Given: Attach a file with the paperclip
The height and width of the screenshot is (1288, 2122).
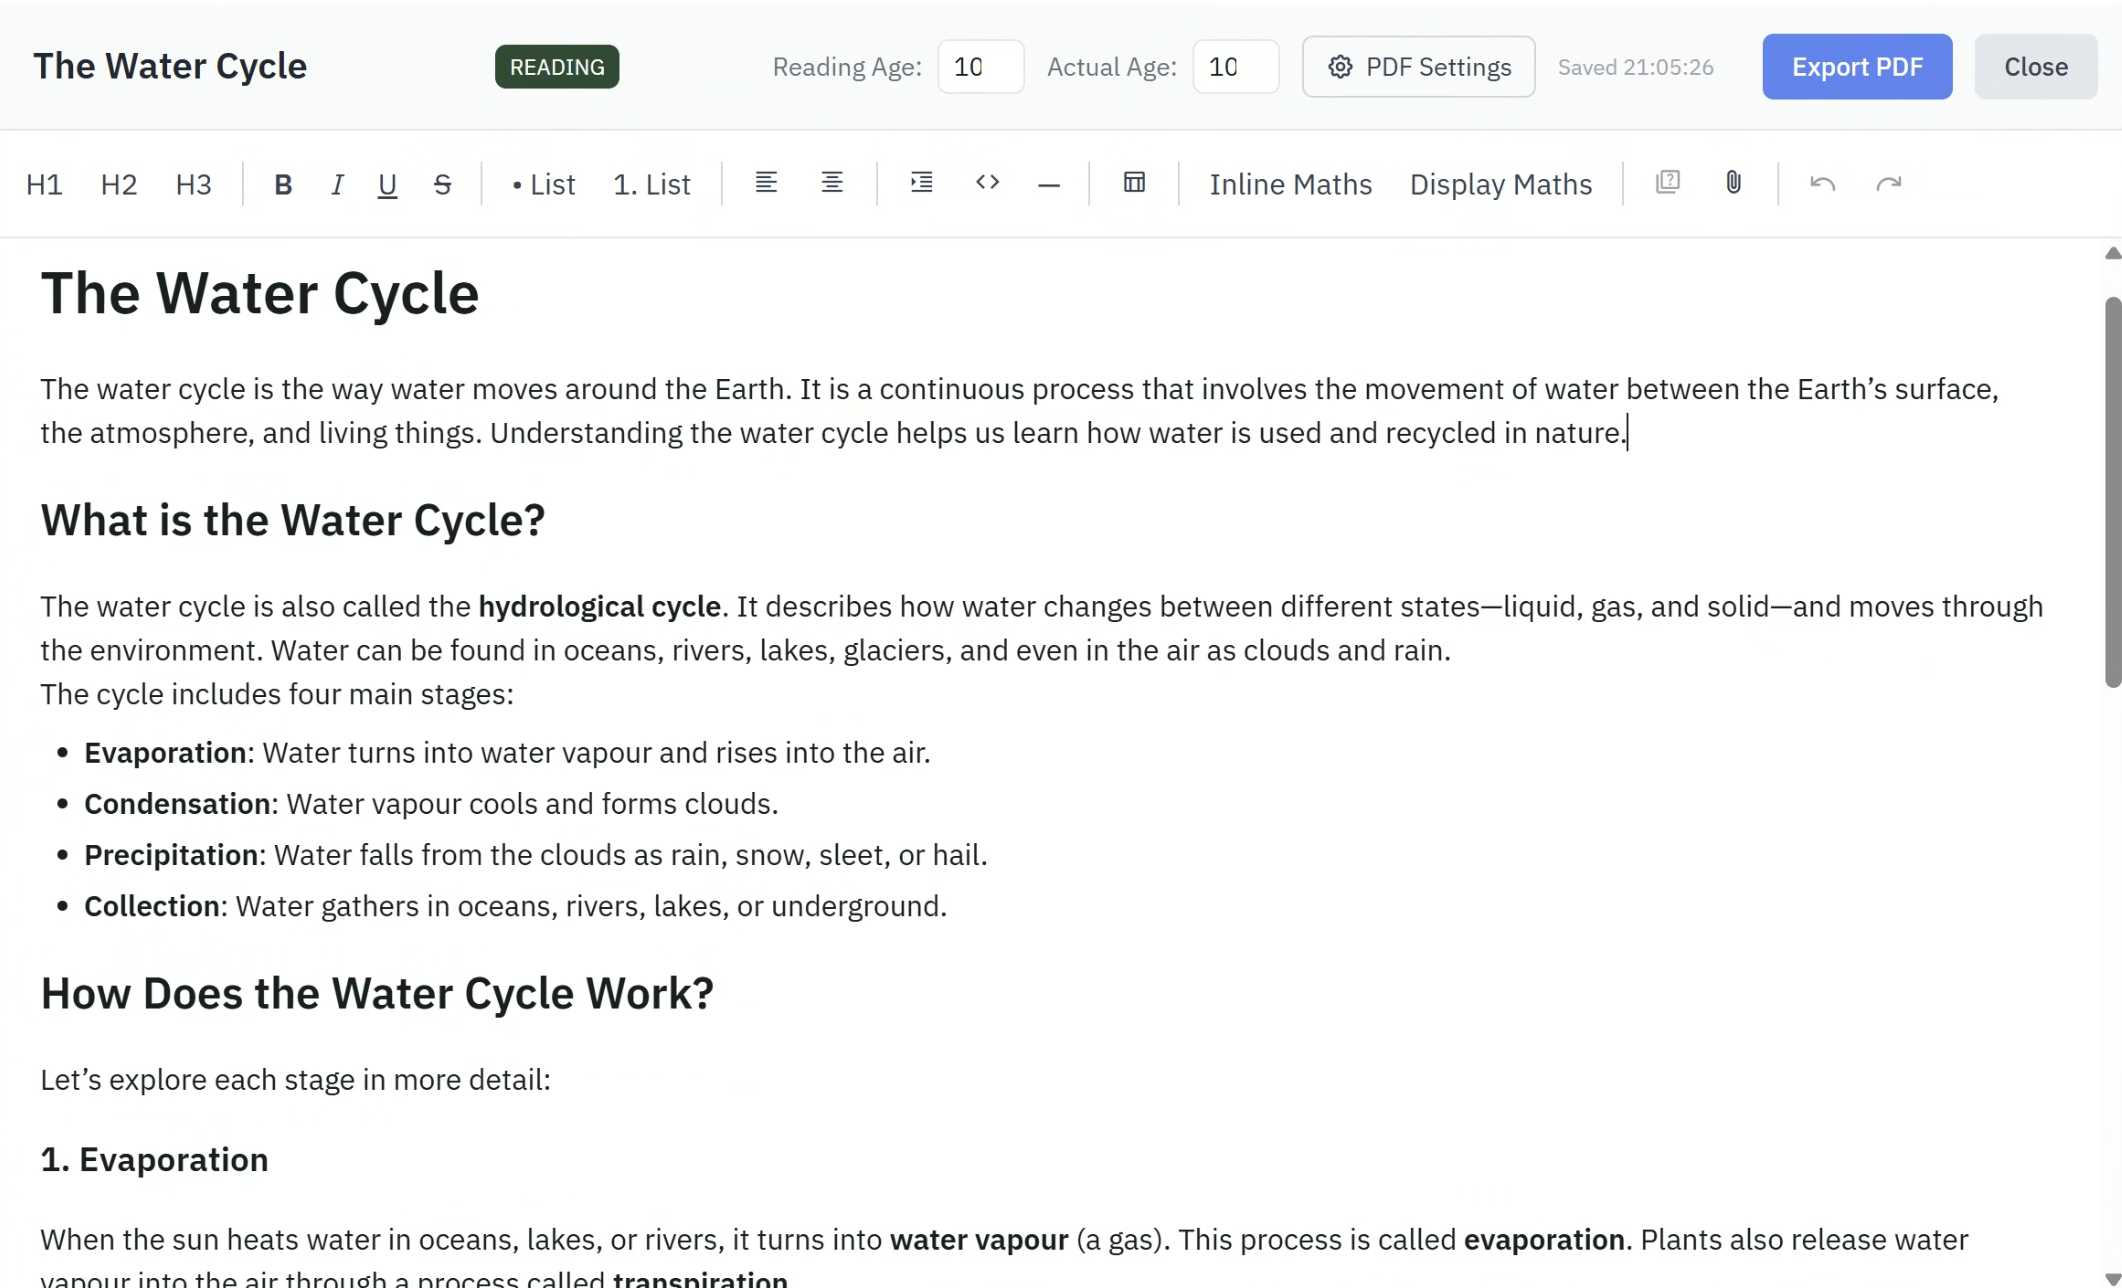Looking at the screenshot, I should 1733,183.
